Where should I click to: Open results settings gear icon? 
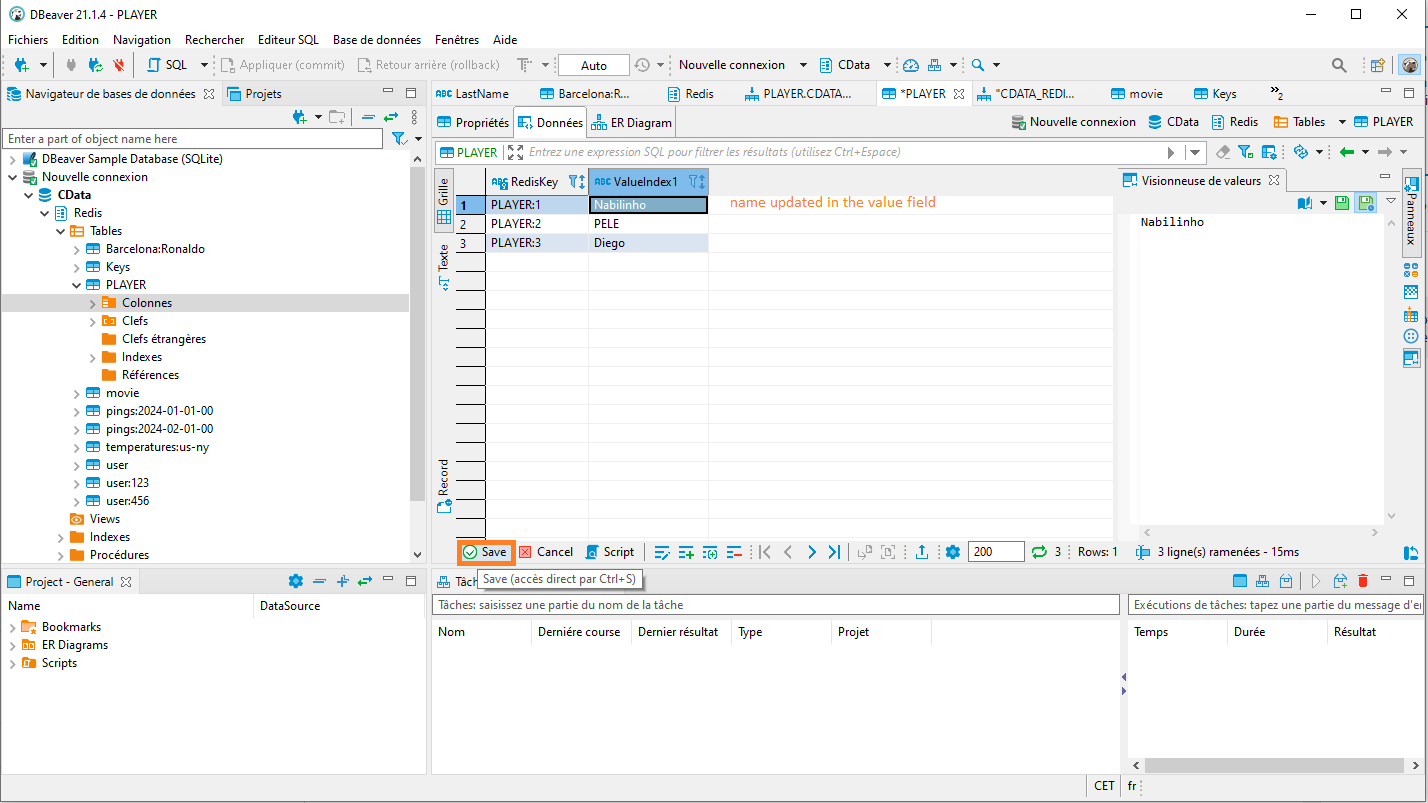[x=952, y=552]
